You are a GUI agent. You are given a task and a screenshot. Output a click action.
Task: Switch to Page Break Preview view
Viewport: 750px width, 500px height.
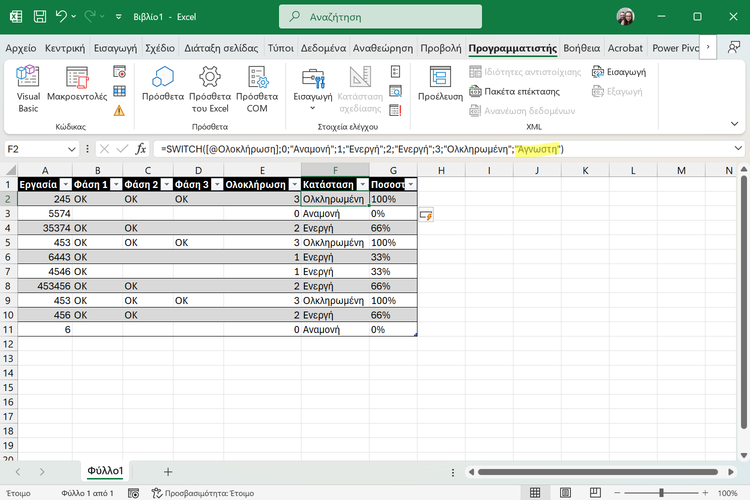tap(597, 493)
